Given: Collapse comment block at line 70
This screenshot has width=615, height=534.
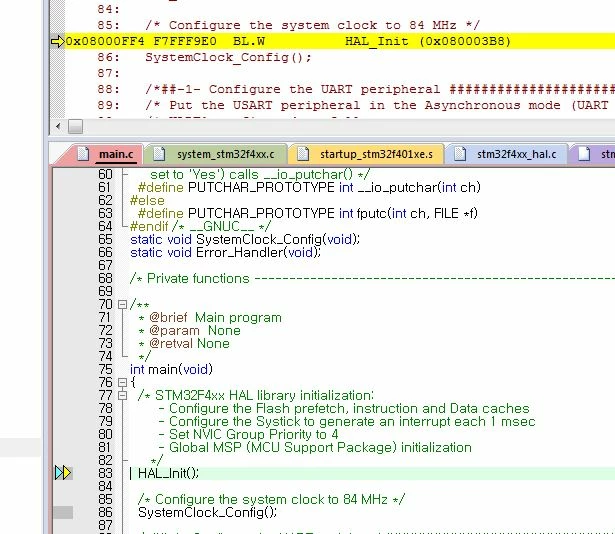Looking at the screenshot, I should tap(122, 304).
